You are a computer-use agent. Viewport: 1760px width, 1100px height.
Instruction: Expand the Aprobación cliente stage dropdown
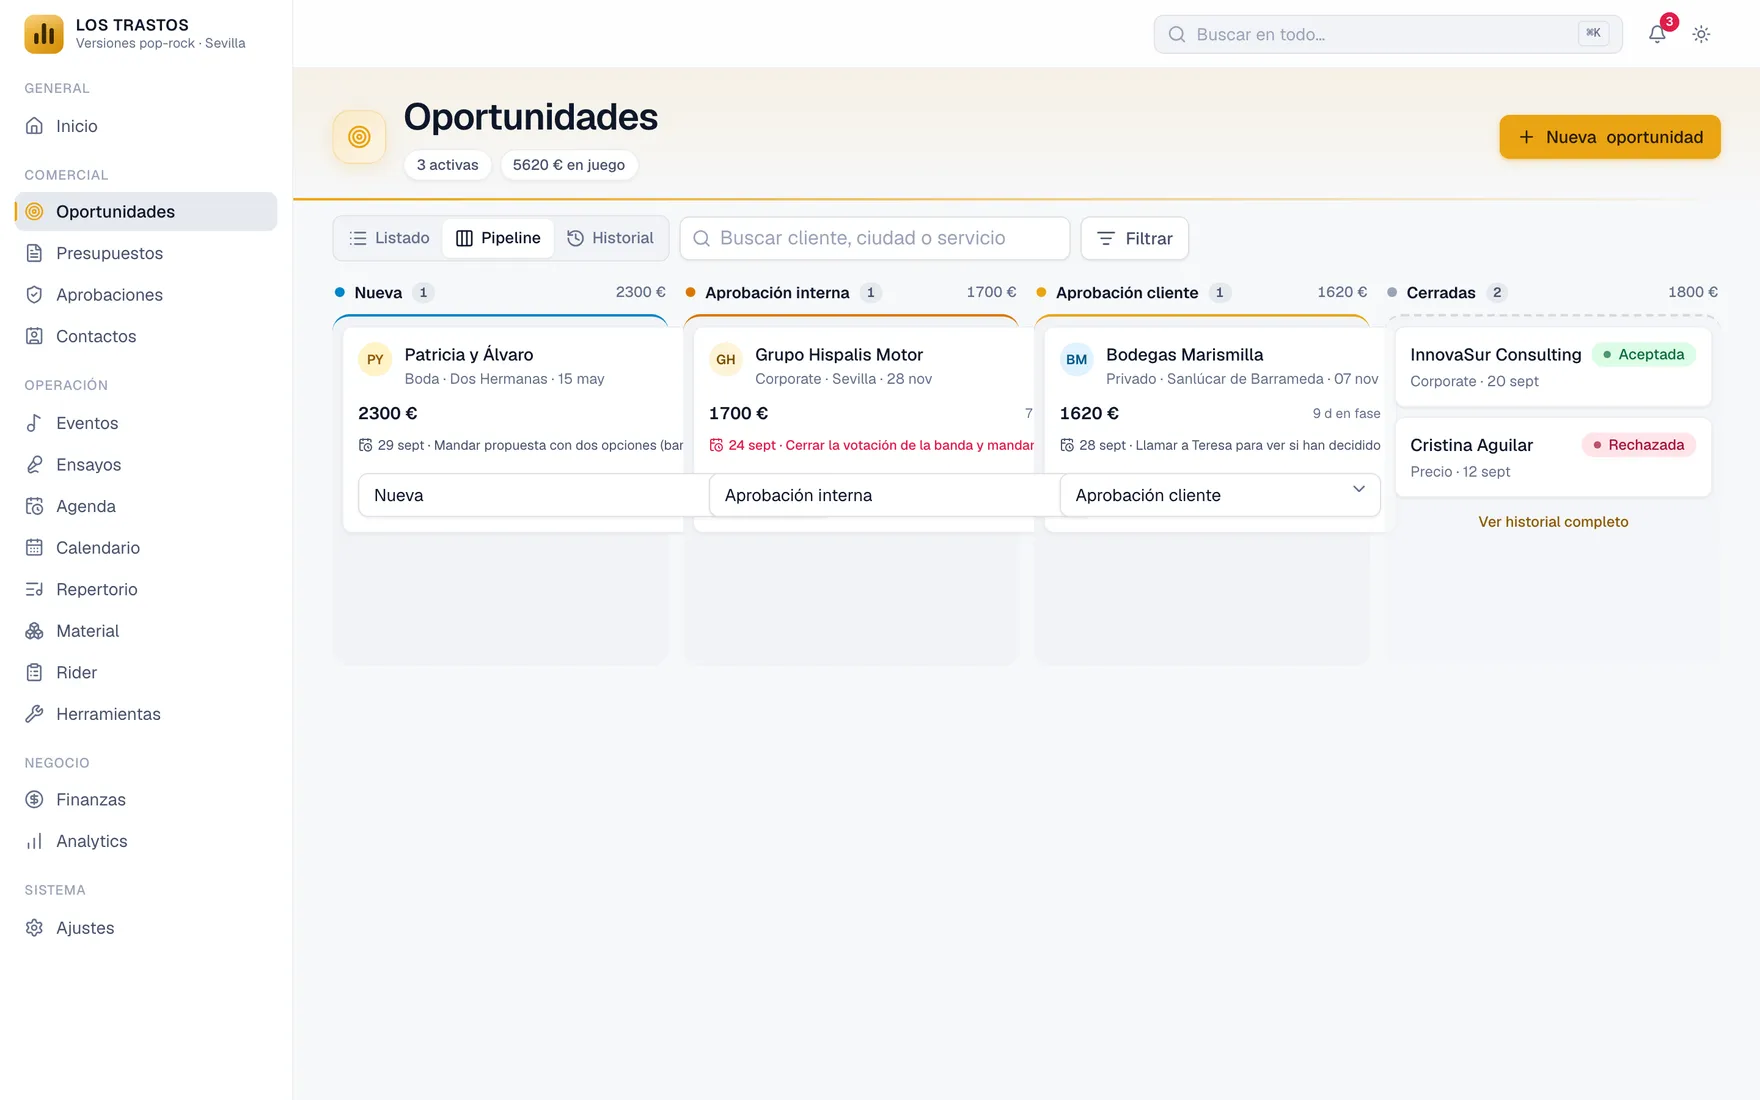(1220, 495)
